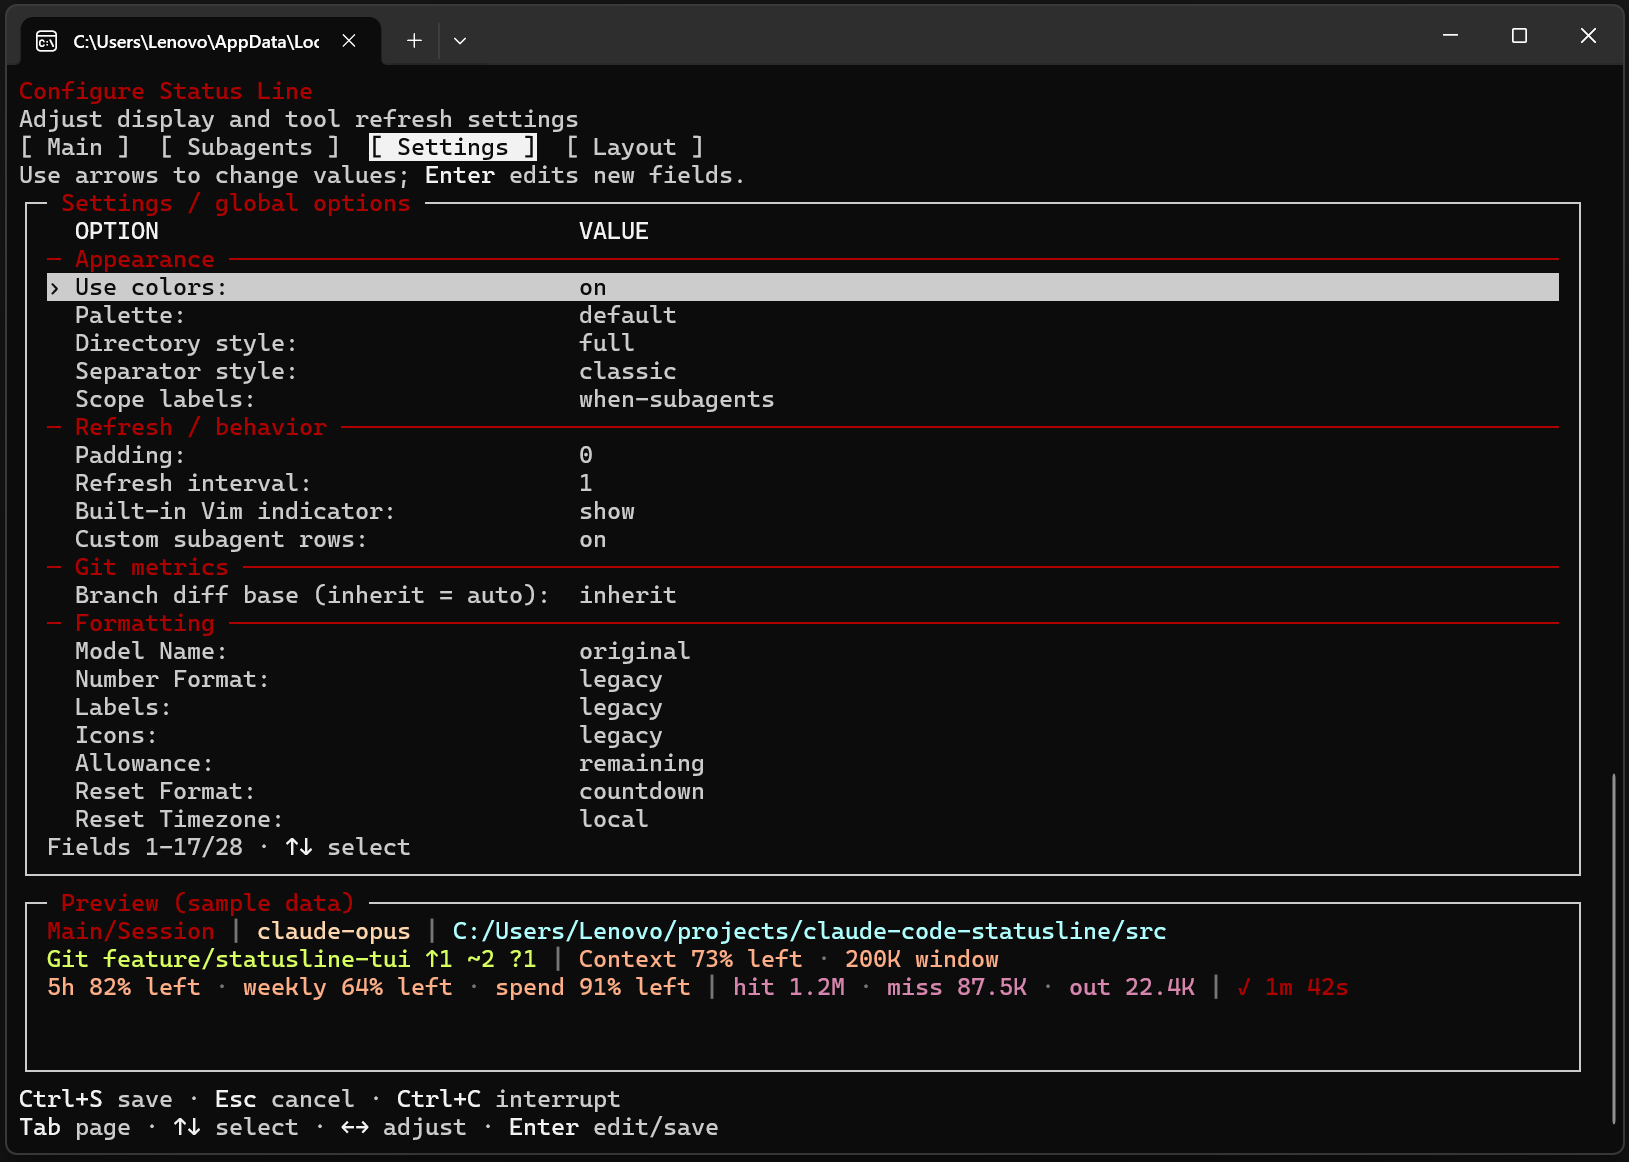Close the terminal tab
The image size is (1629, 1162).
[x=349, y=41]
